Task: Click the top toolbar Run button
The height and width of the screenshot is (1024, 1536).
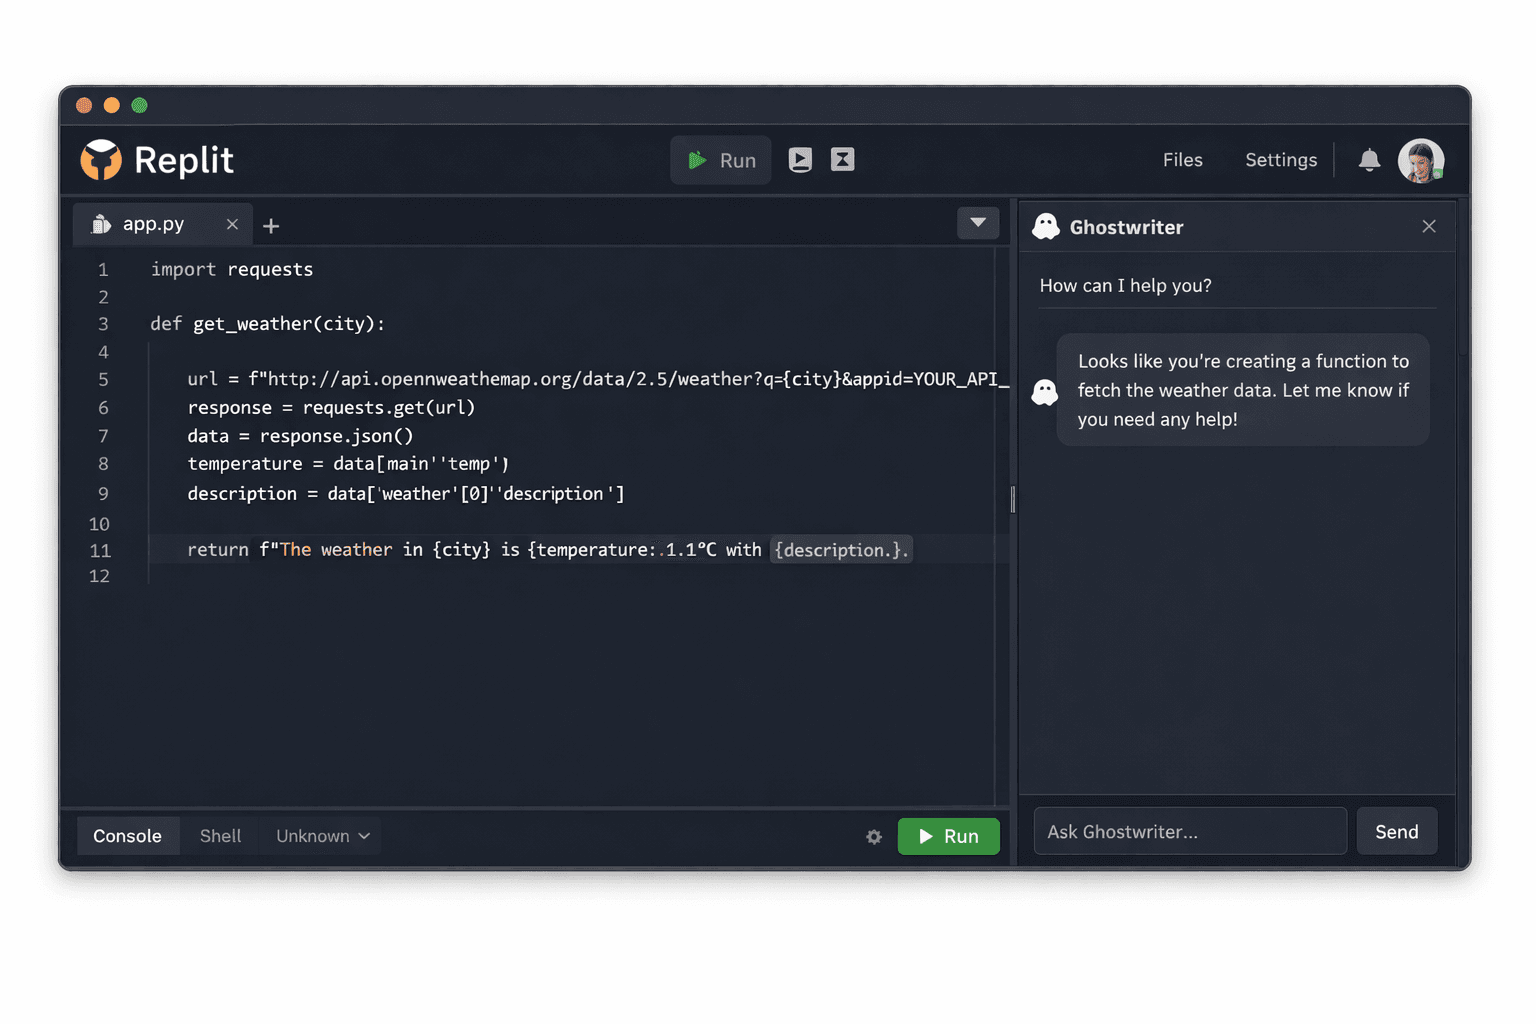Action: pyautogui.click(x=721, y=160)
